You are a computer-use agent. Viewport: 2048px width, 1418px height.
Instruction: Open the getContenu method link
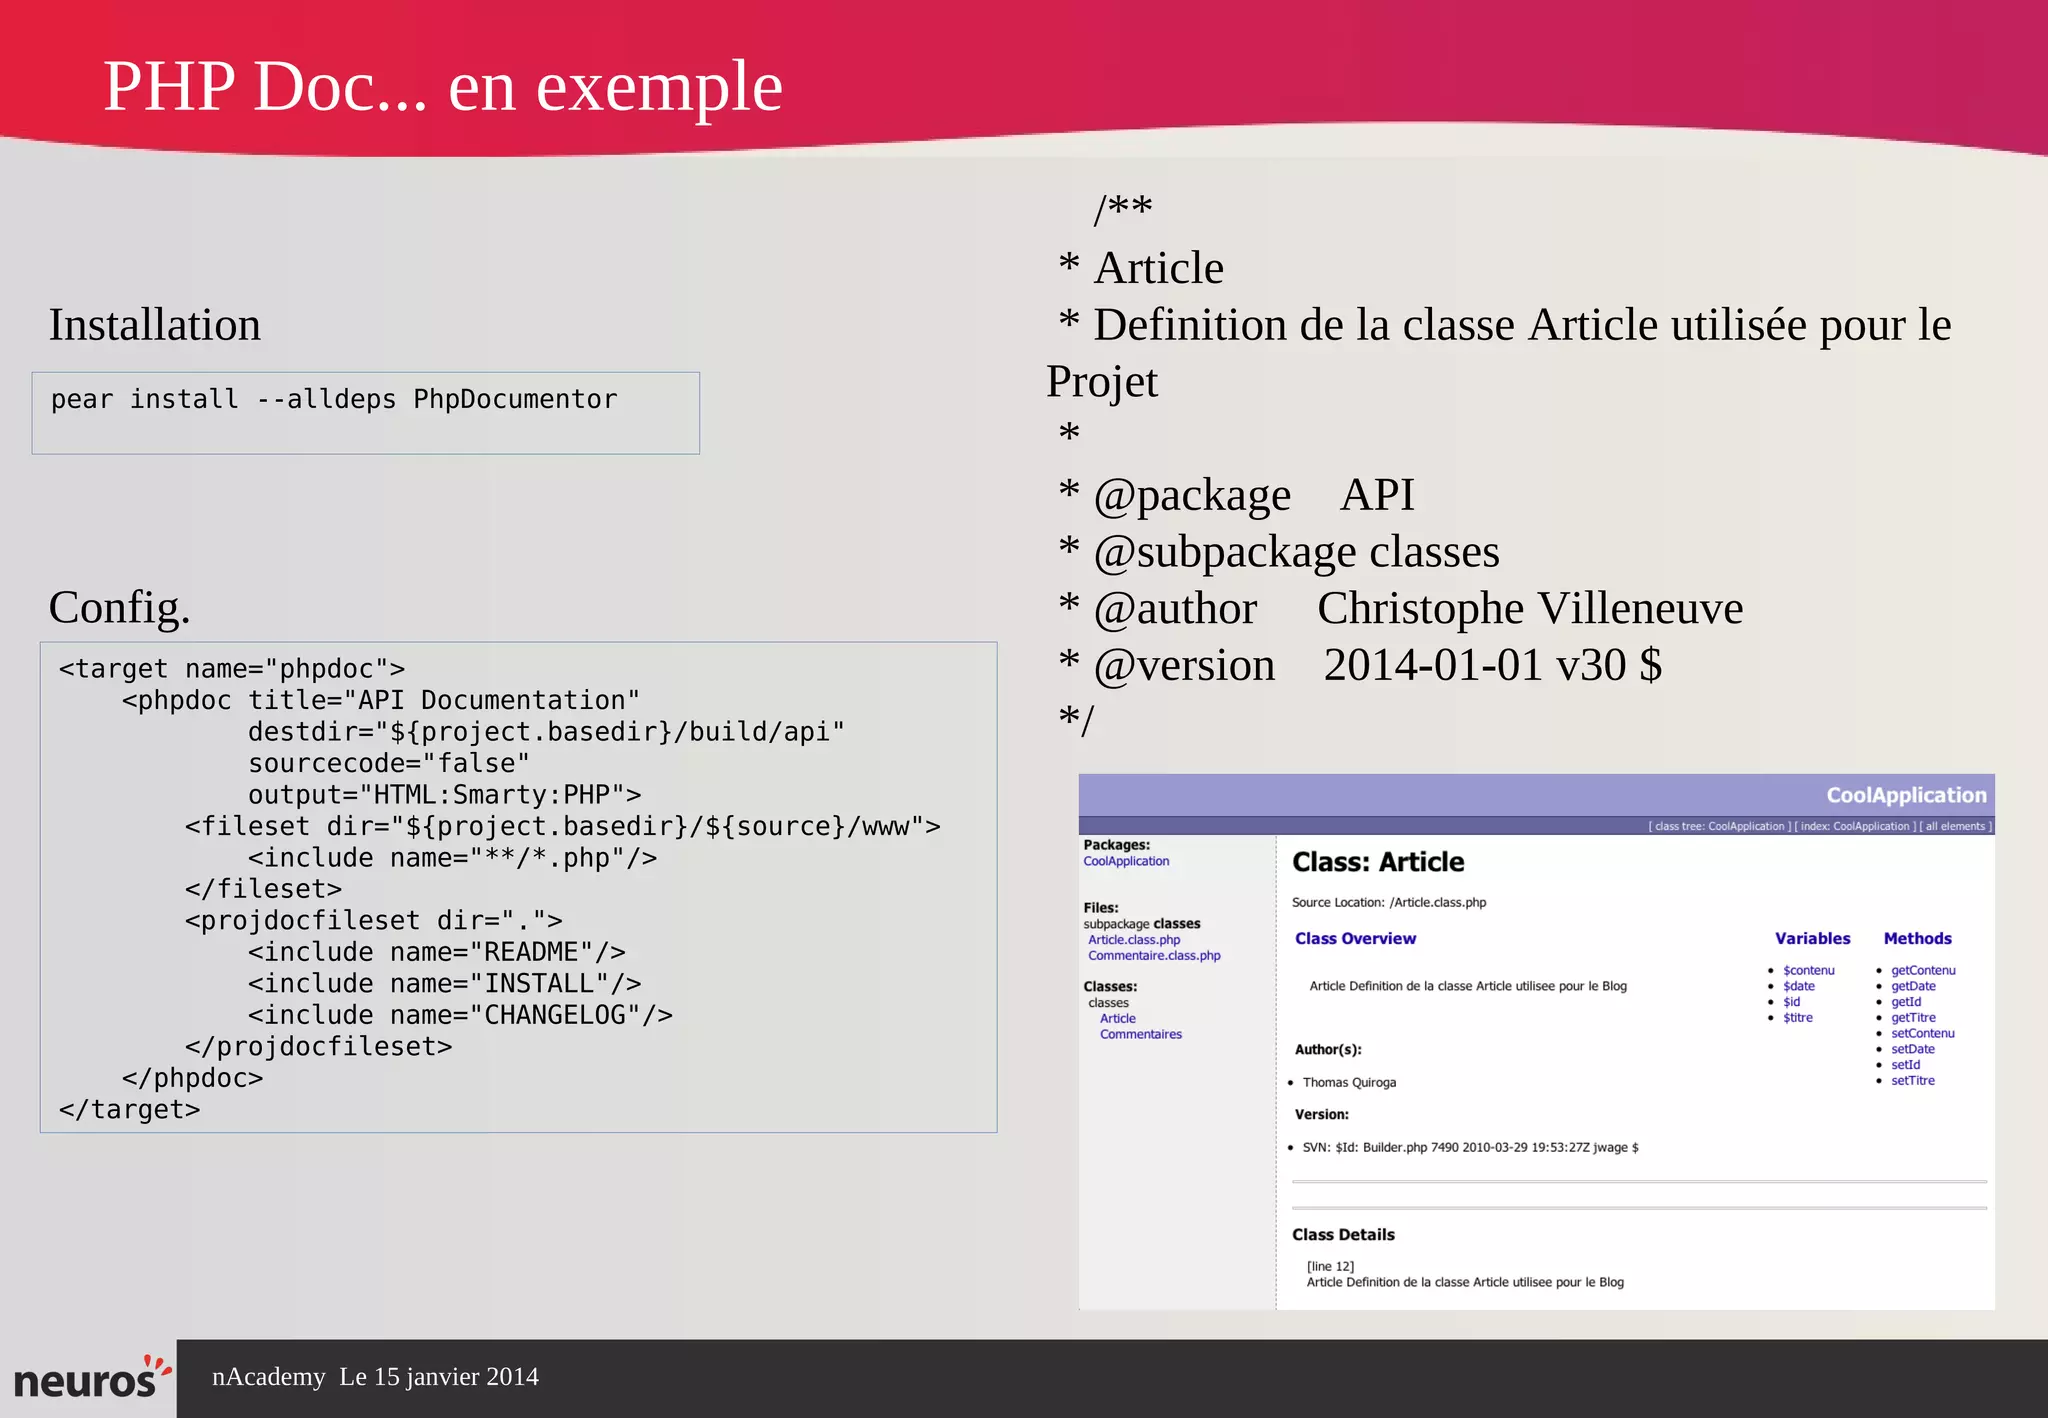(x=1923, y=970)
